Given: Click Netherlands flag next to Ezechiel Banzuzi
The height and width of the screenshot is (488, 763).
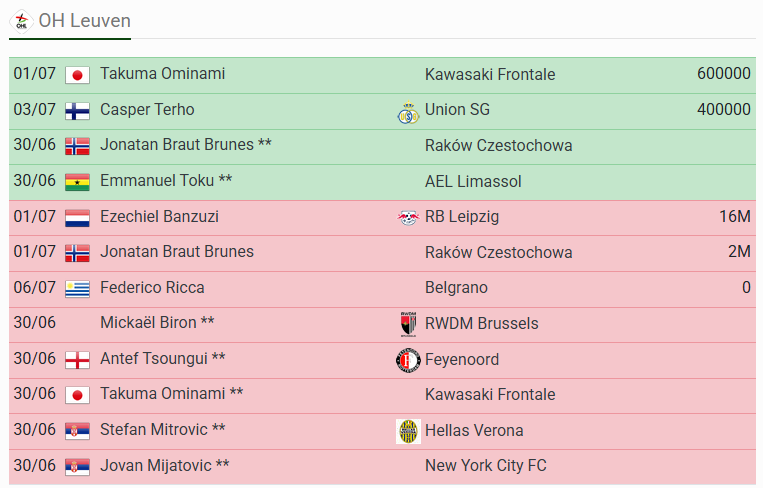Looking at the screenshot, I should (x=77, y=218).
